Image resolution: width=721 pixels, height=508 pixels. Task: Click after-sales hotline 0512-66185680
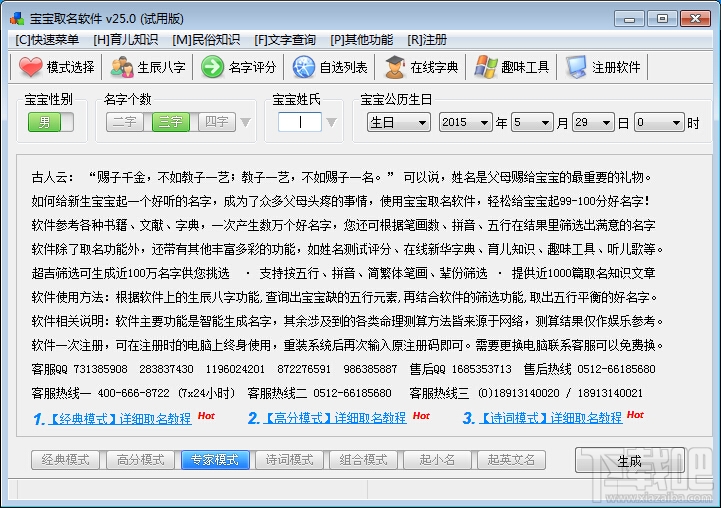click(616, 369)
